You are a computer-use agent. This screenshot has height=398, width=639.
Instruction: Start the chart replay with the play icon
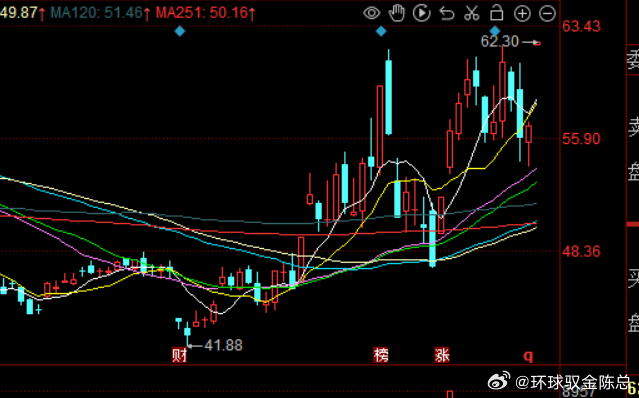(421, 13)
